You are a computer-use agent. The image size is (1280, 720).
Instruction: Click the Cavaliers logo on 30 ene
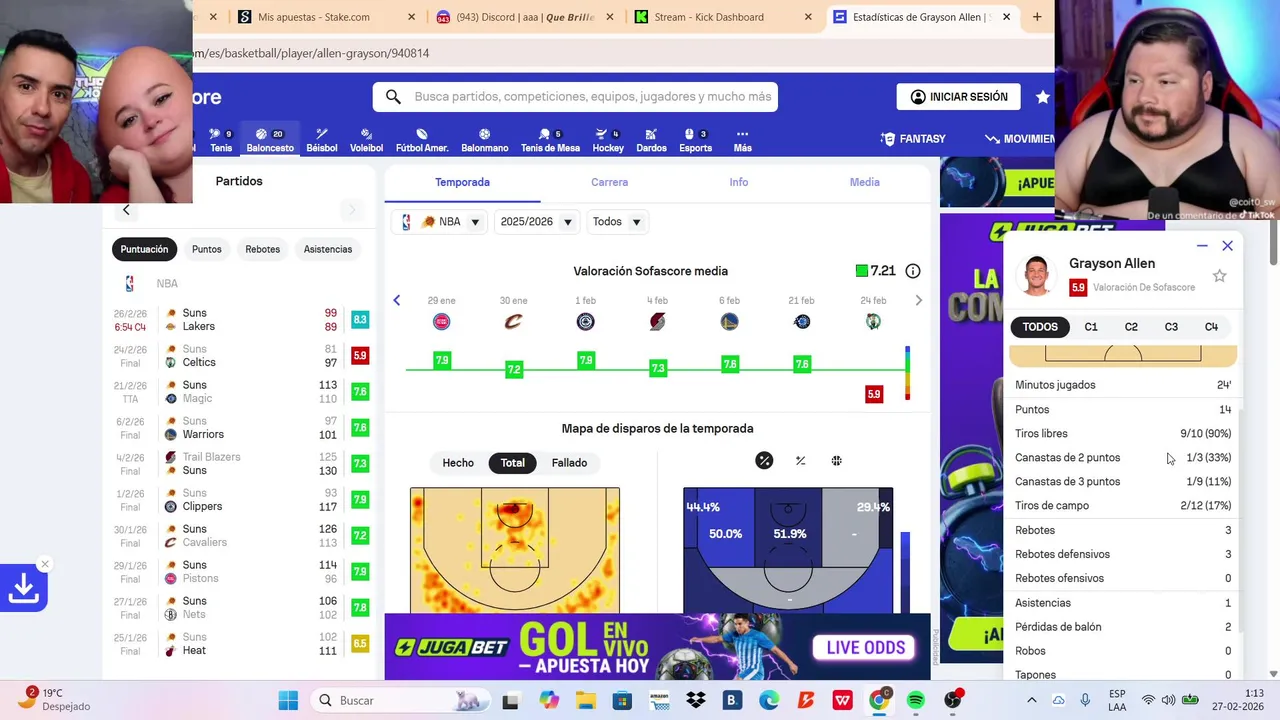(513, 322)
